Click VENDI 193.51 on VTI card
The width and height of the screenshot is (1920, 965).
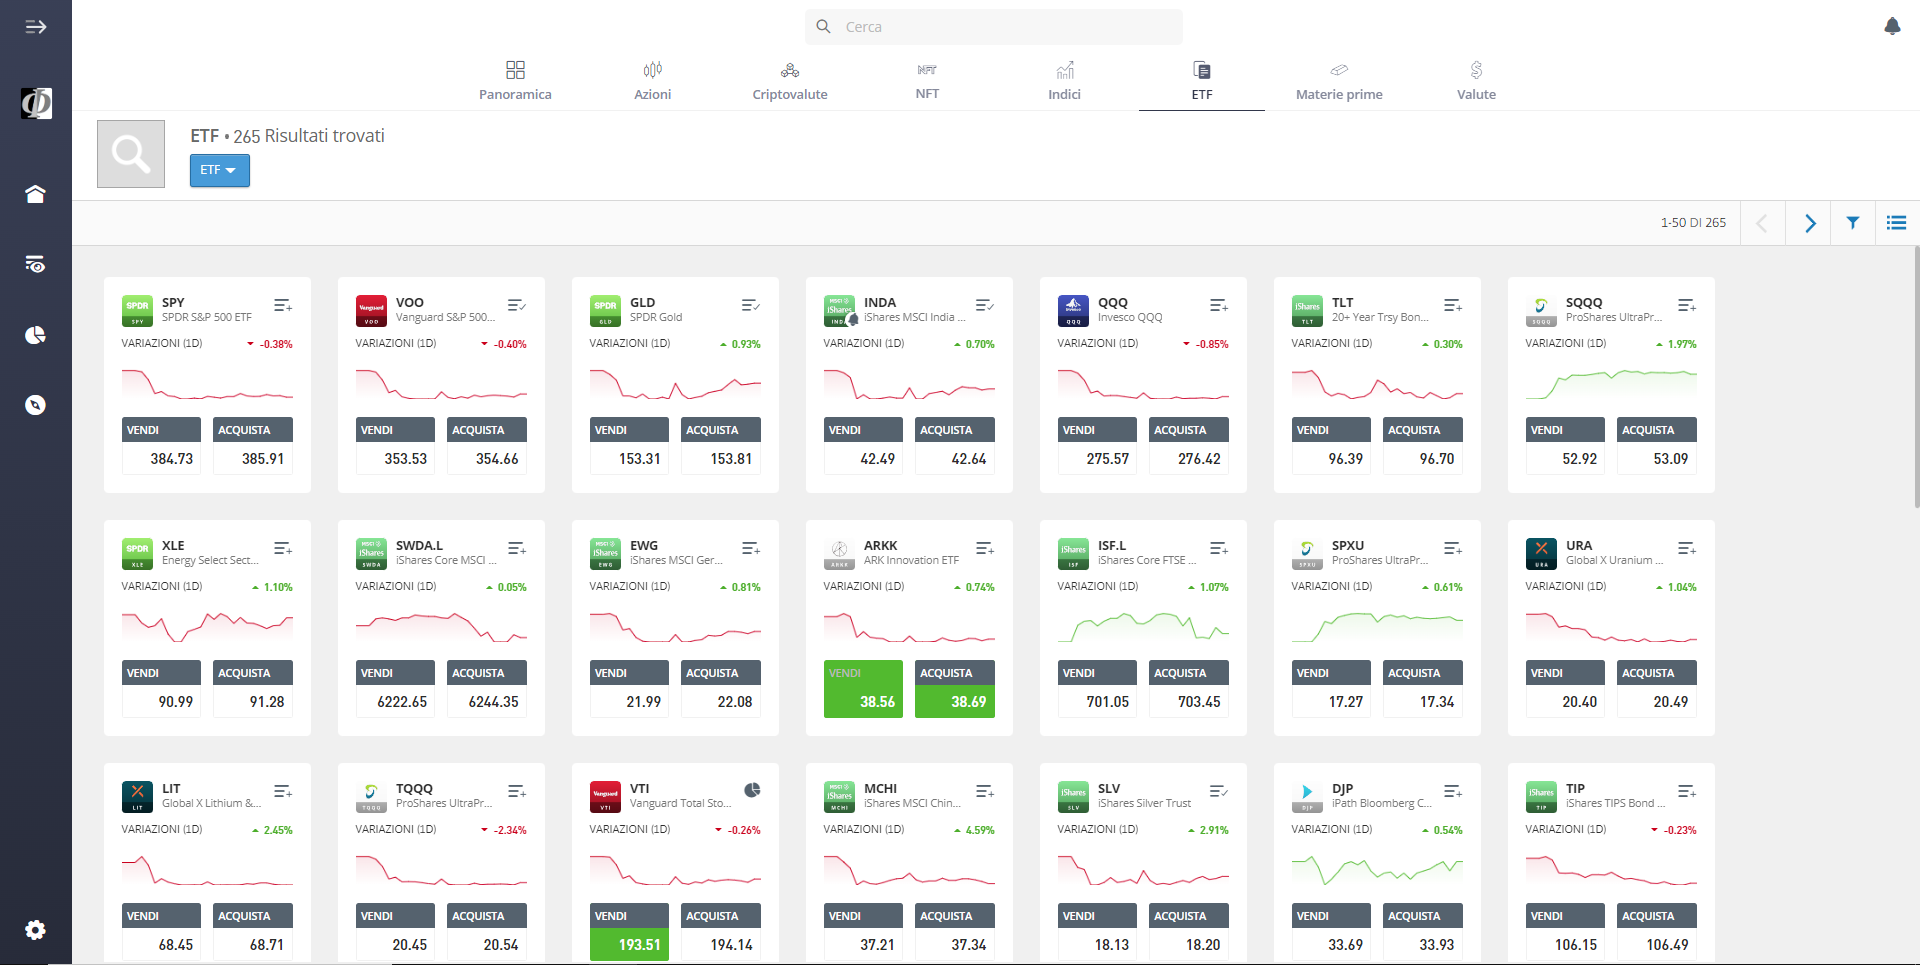click(x=629, y=932)
